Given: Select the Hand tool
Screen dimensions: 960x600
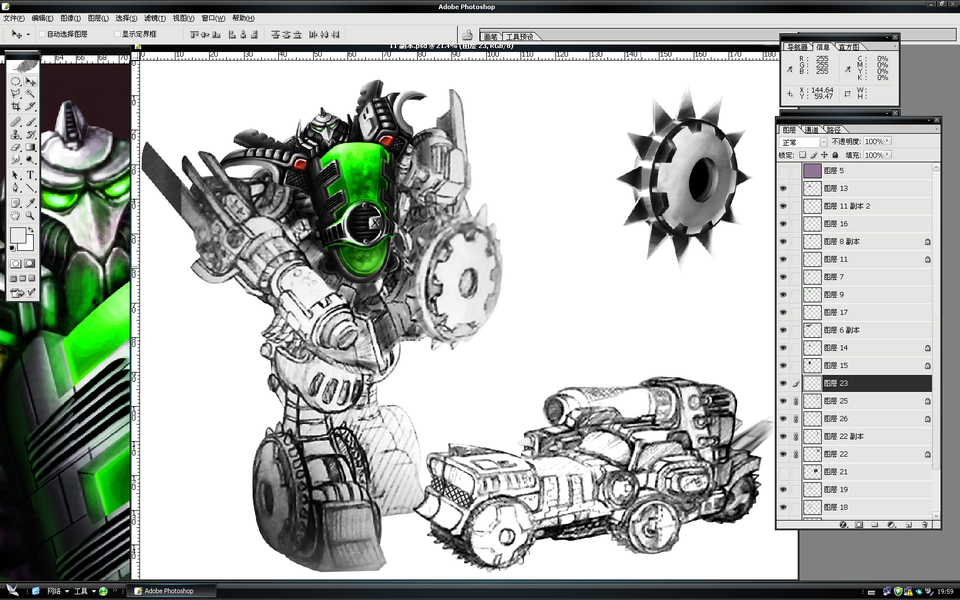Looking at the screenshot, I should [x=16, y=215].
